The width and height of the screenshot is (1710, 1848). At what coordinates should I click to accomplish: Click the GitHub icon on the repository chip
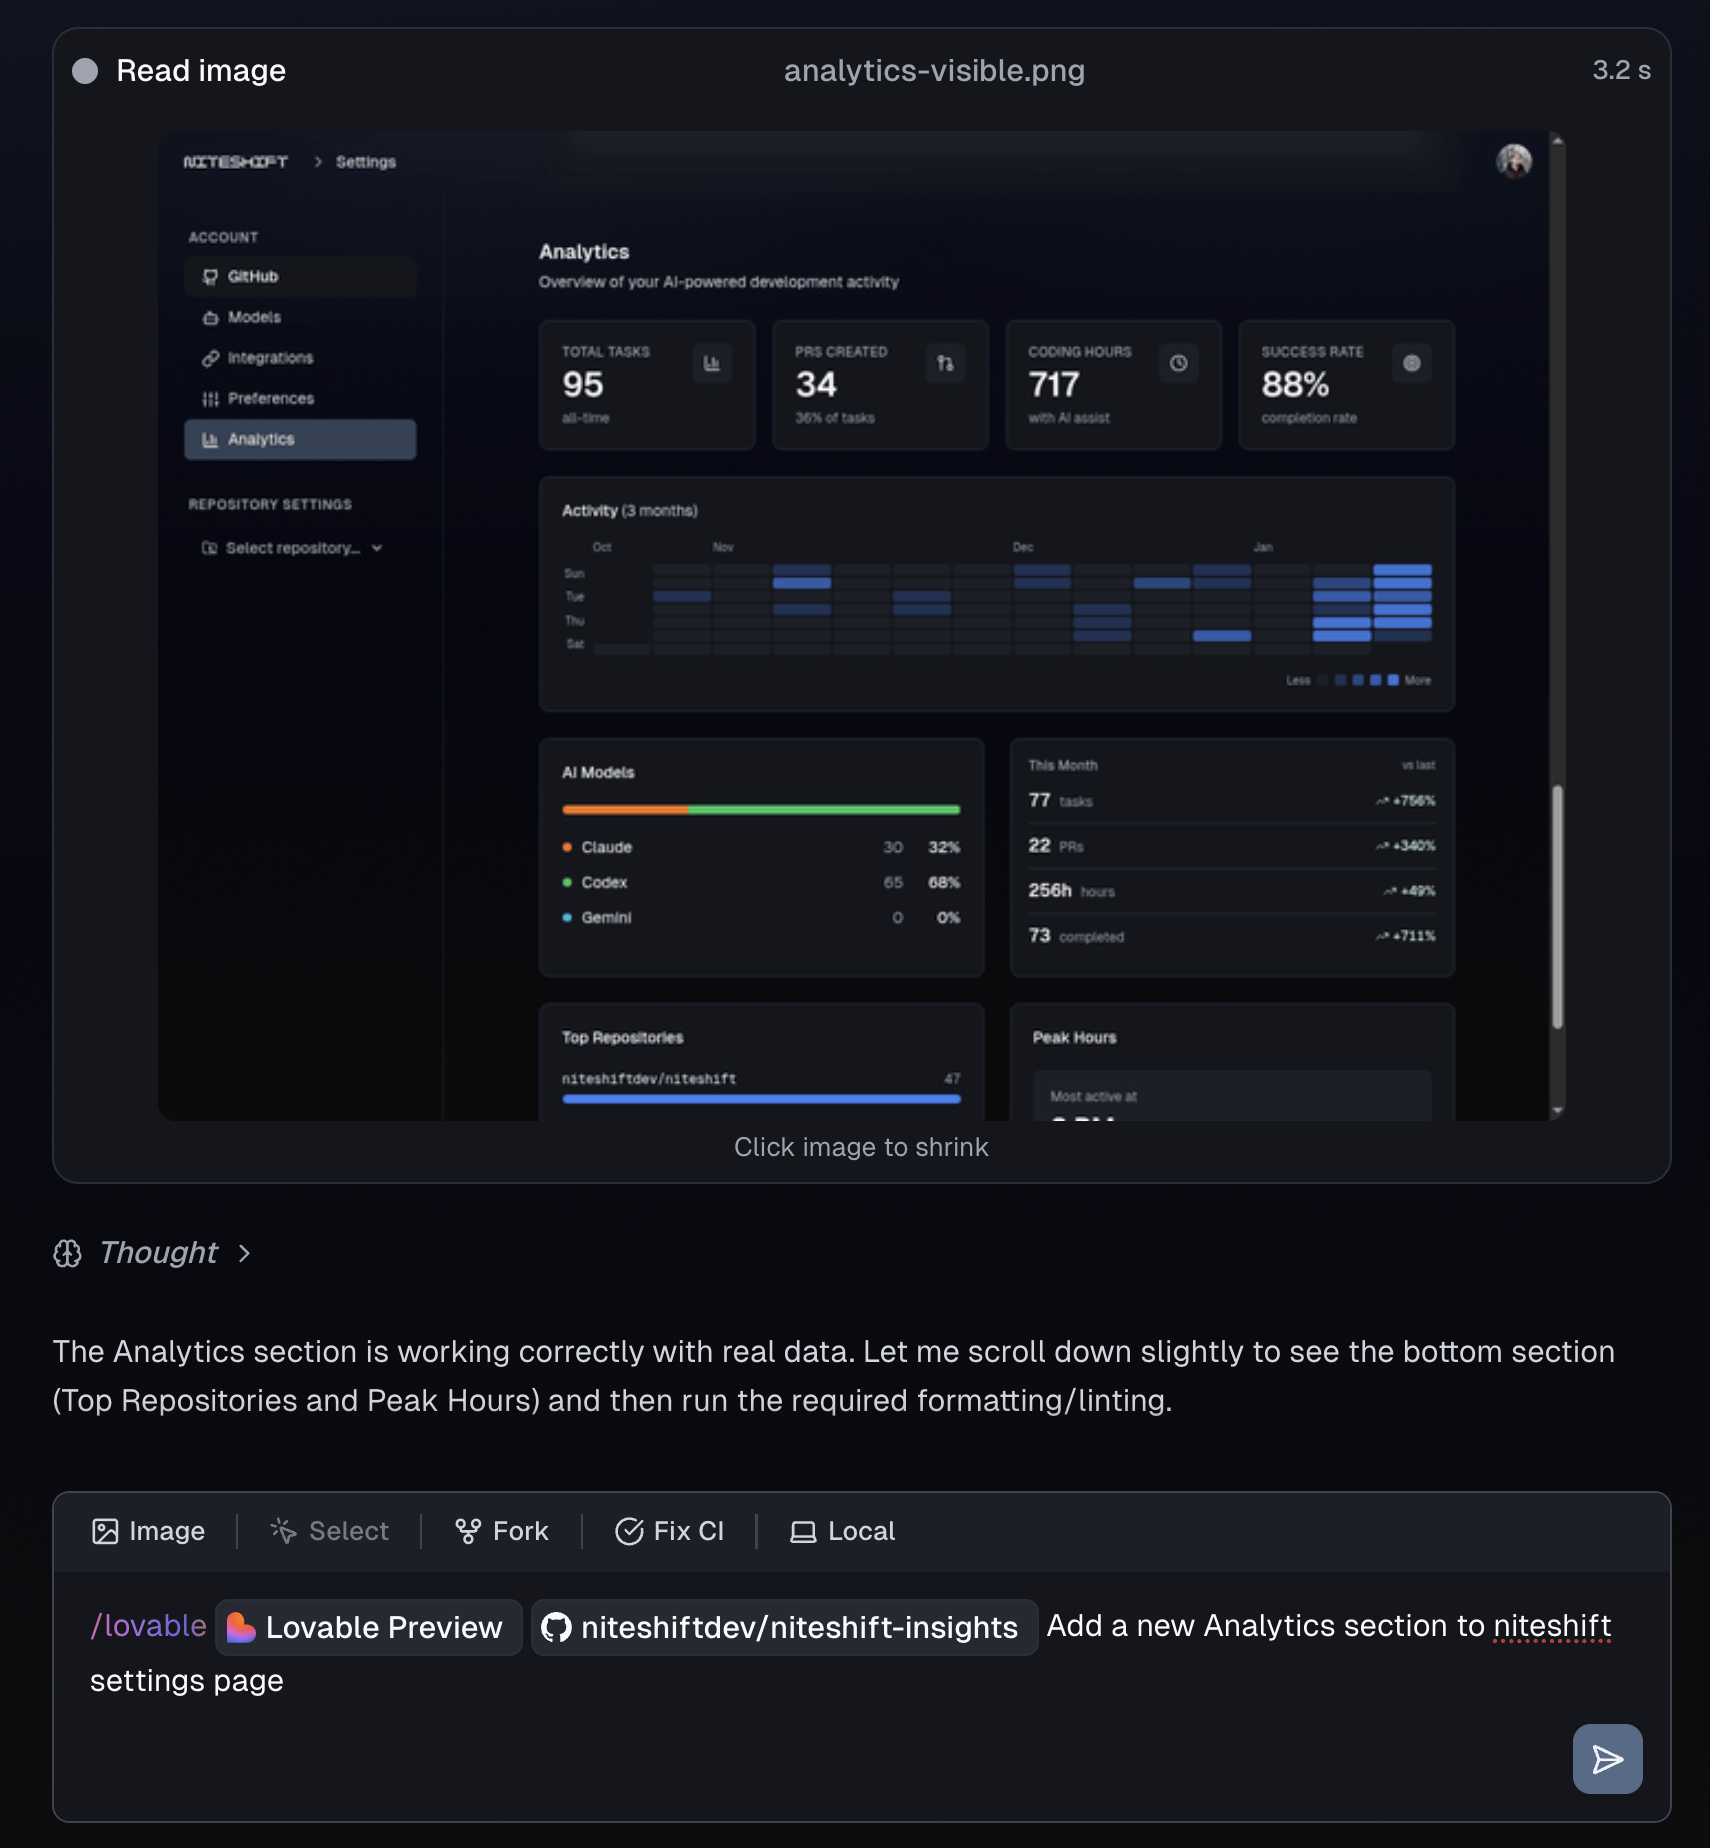[556, 1627]
